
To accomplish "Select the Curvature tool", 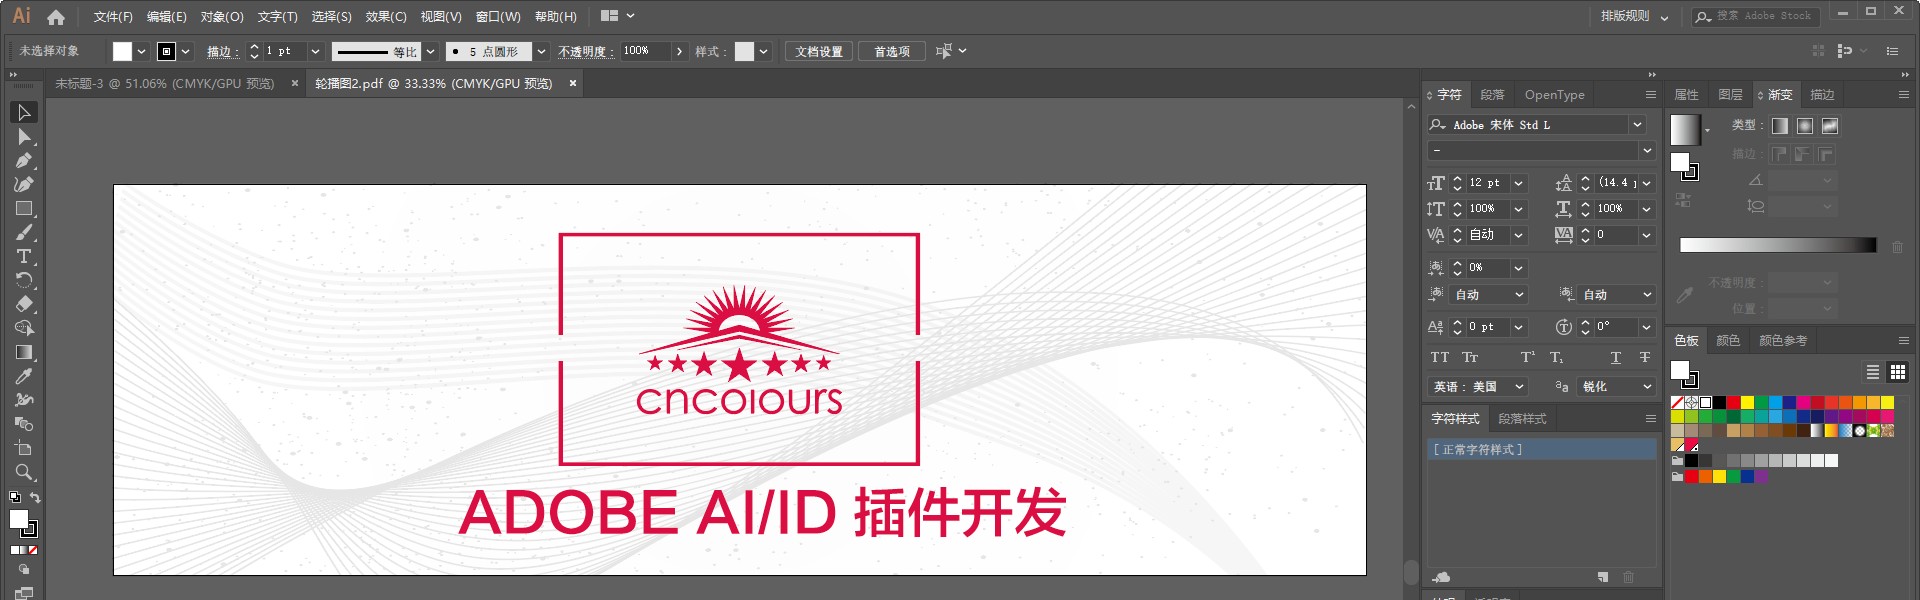I will [x=24, y=185].
